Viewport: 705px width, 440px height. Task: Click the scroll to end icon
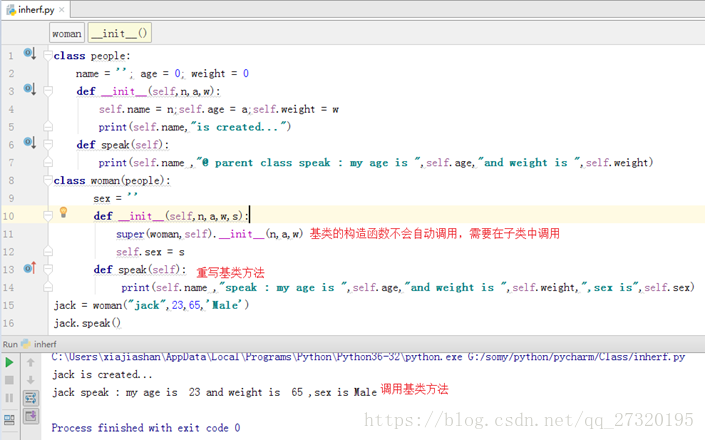[x=31, y=416]
